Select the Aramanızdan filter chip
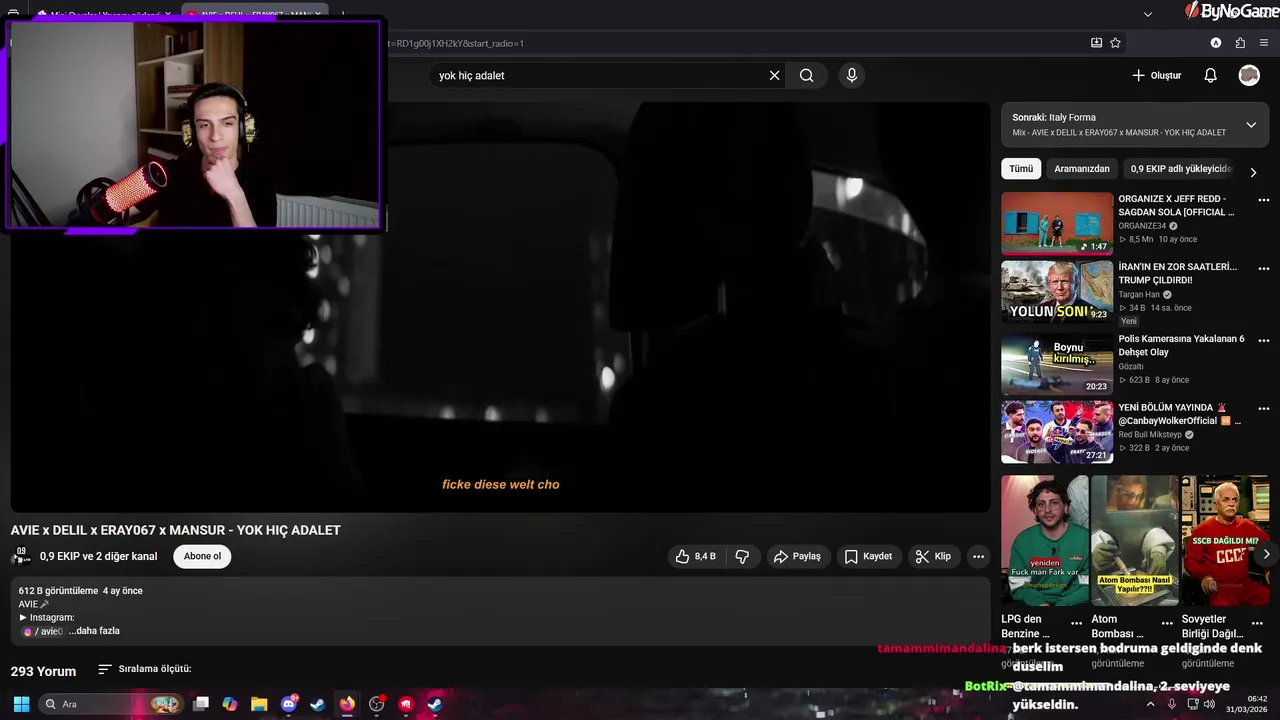 (1082, 169)
